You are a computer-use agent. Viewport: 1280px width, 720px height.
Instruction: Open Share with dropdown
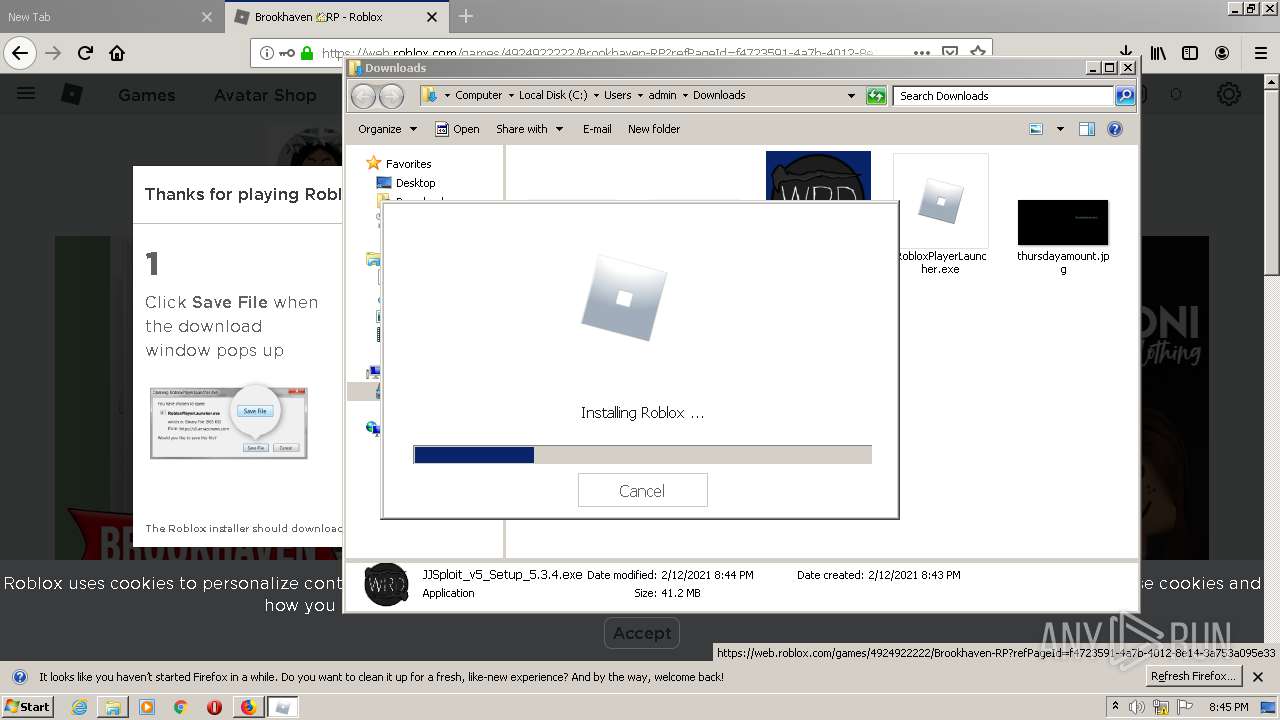(x=529, y=129)
